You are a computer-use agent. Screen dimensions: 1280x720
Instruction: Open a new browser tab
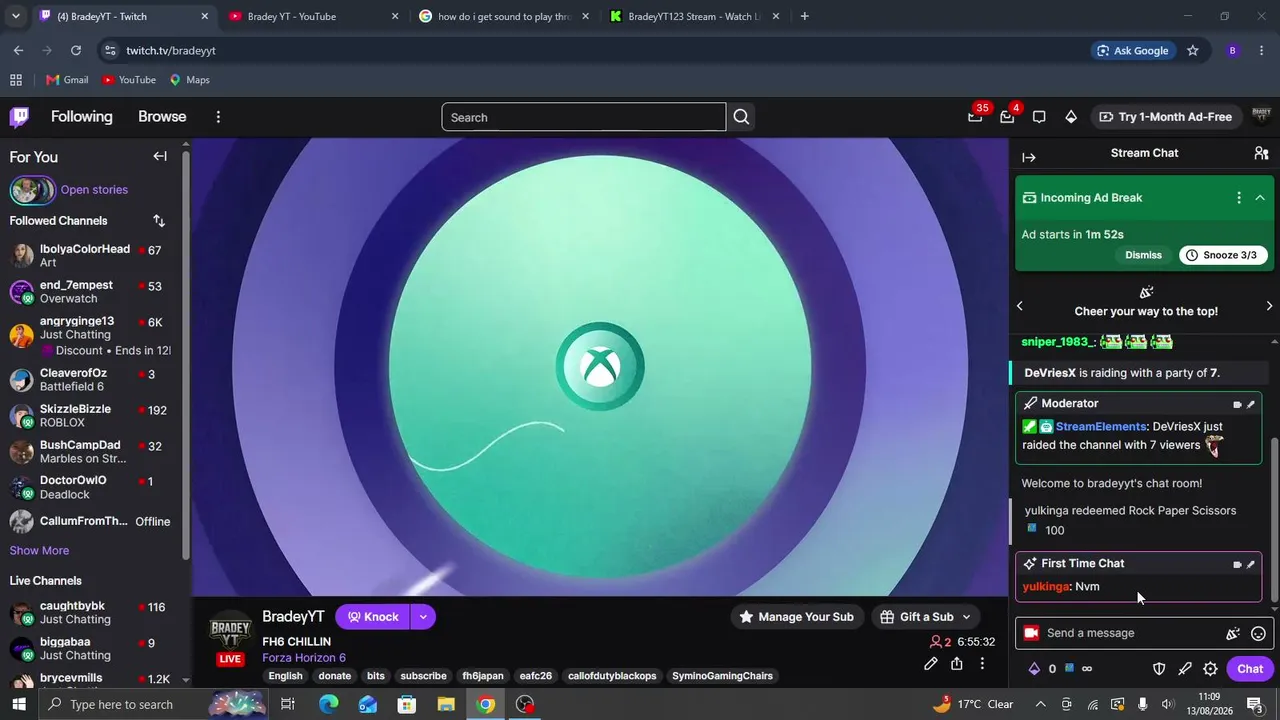click(804, 16)
